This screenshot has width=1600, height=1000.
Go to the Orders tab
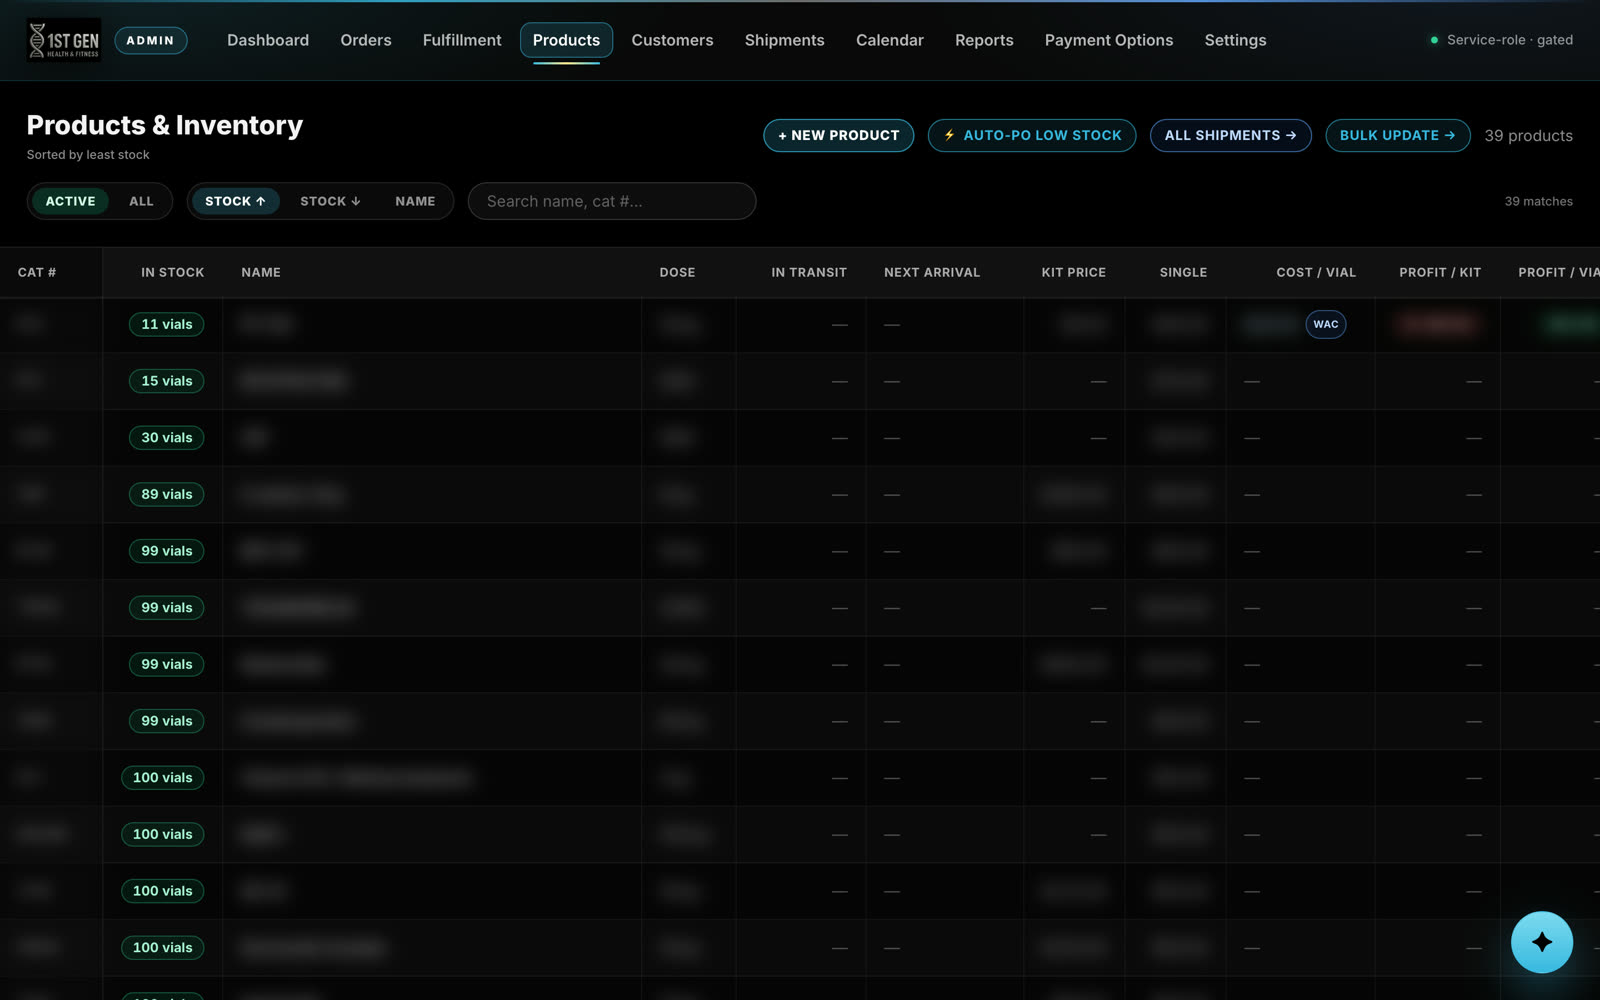pos(366,40)
